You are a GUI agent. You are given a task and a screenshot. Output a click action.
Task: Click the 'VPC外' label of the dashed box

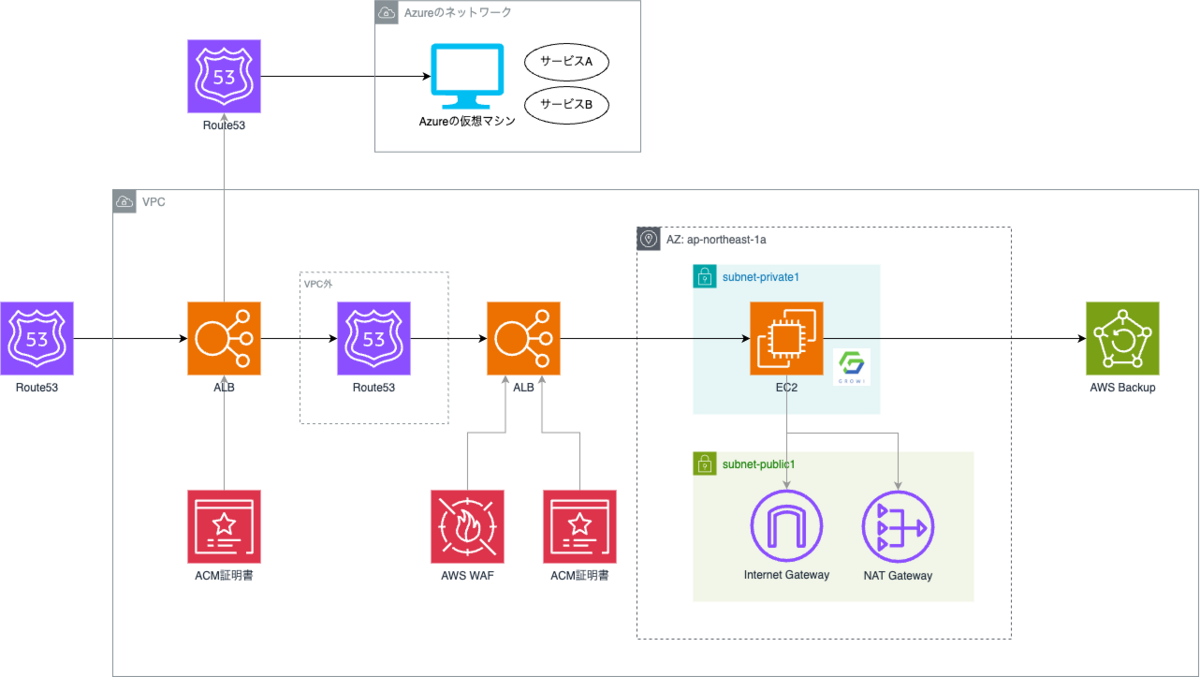pyautogui.click(x=318, y=283)
